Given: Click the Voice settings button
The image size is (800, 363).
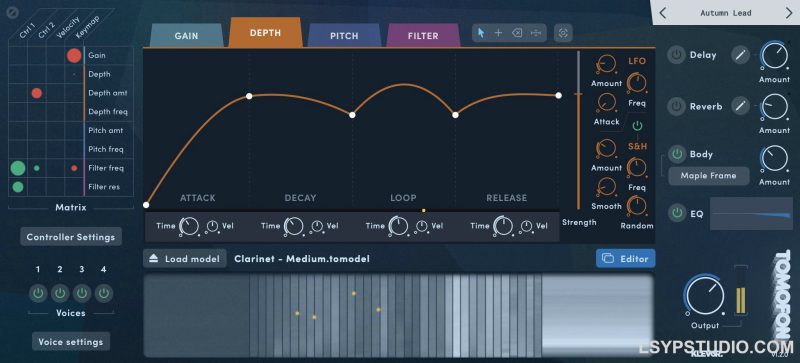Looking at the screenshot, I should [71, 342].
